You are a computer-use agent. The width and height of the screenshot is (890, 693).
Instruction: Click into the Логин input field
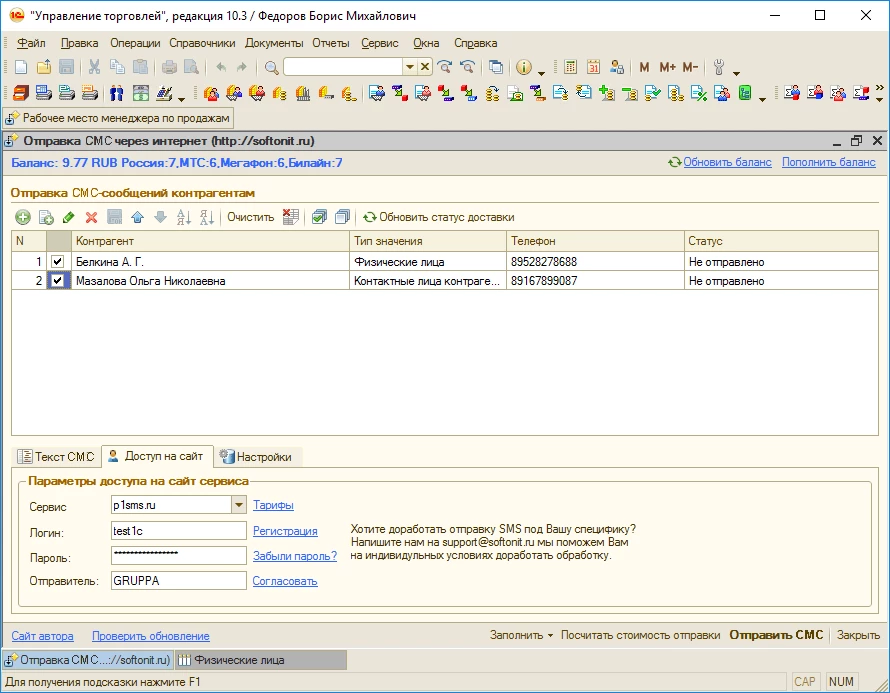tap(178, 531)
